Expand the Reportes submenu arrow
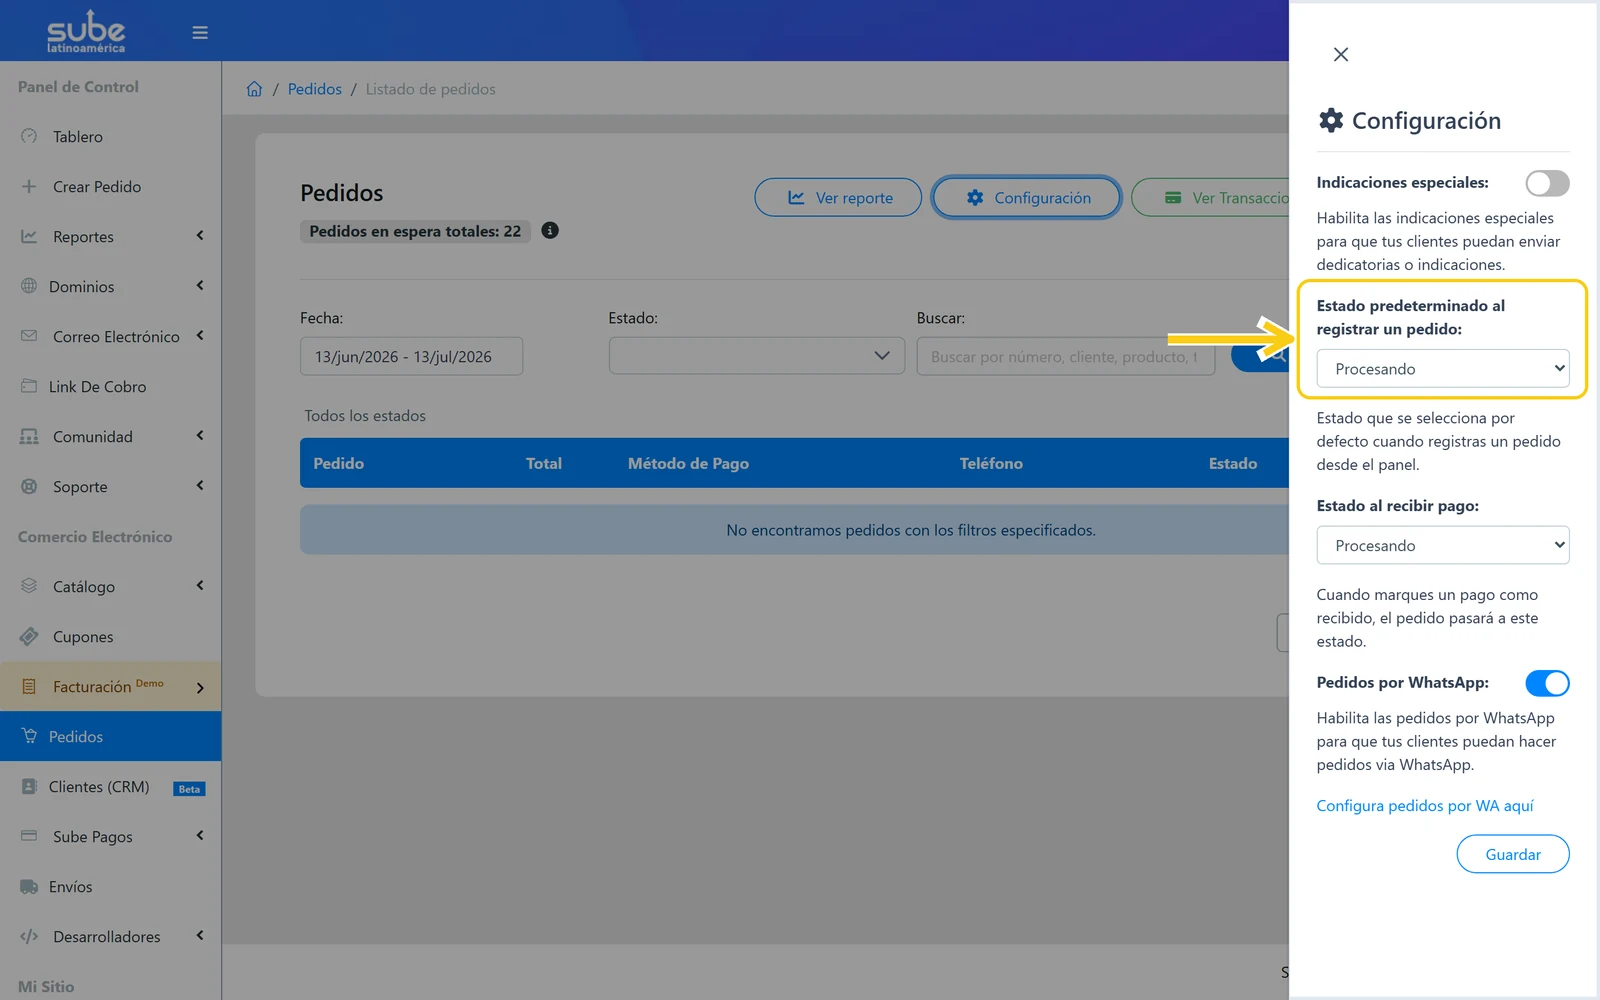1600x1000 pixels. 200,236
